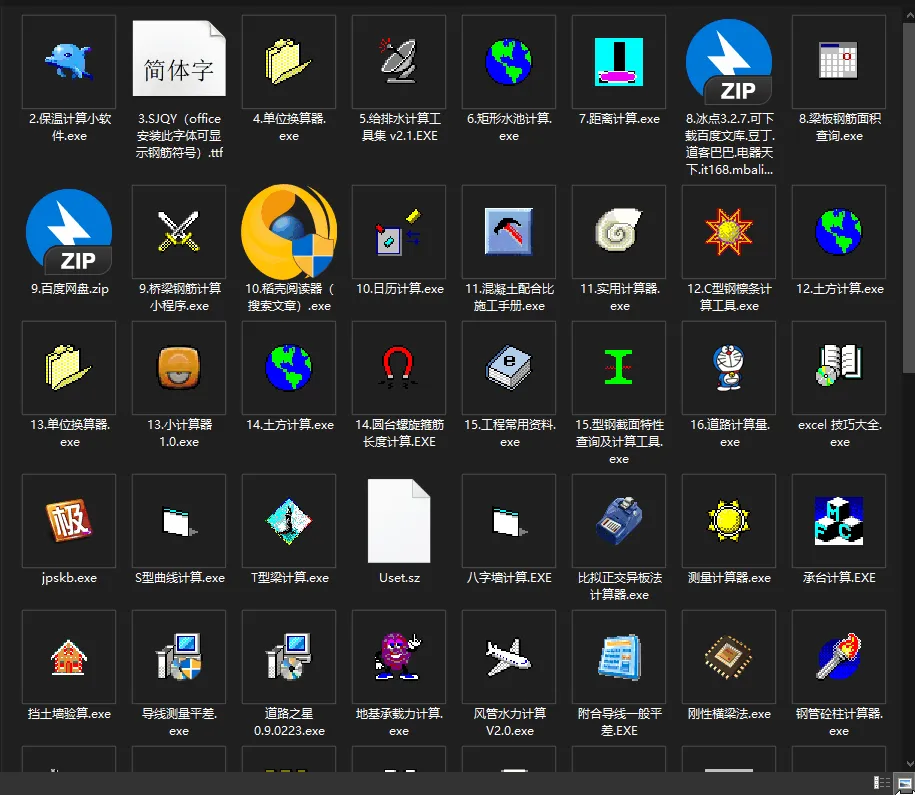The width and height of the screenshot is (915, 795).
Task: Select house icon of 挡土墙验算.exe
Action: (69, 657)
